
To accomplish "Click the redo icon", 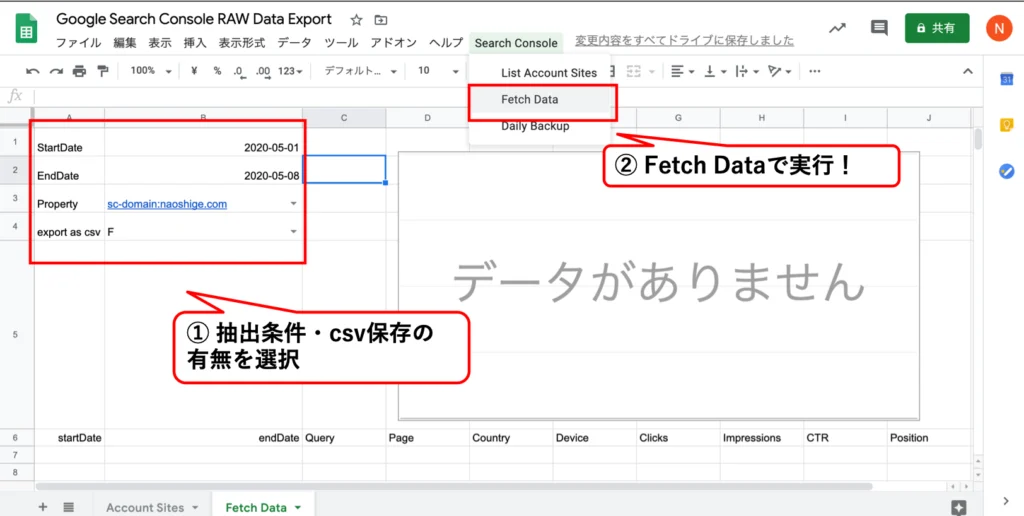I will click(57, 71).
